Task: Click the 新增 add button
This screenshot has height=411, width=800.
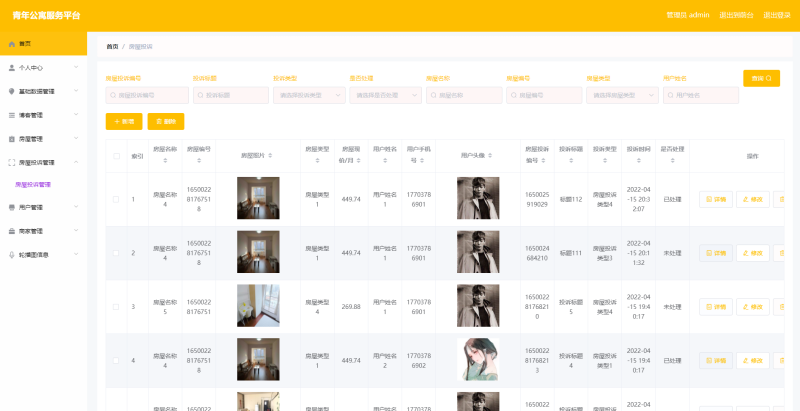Action: point(124,121)
